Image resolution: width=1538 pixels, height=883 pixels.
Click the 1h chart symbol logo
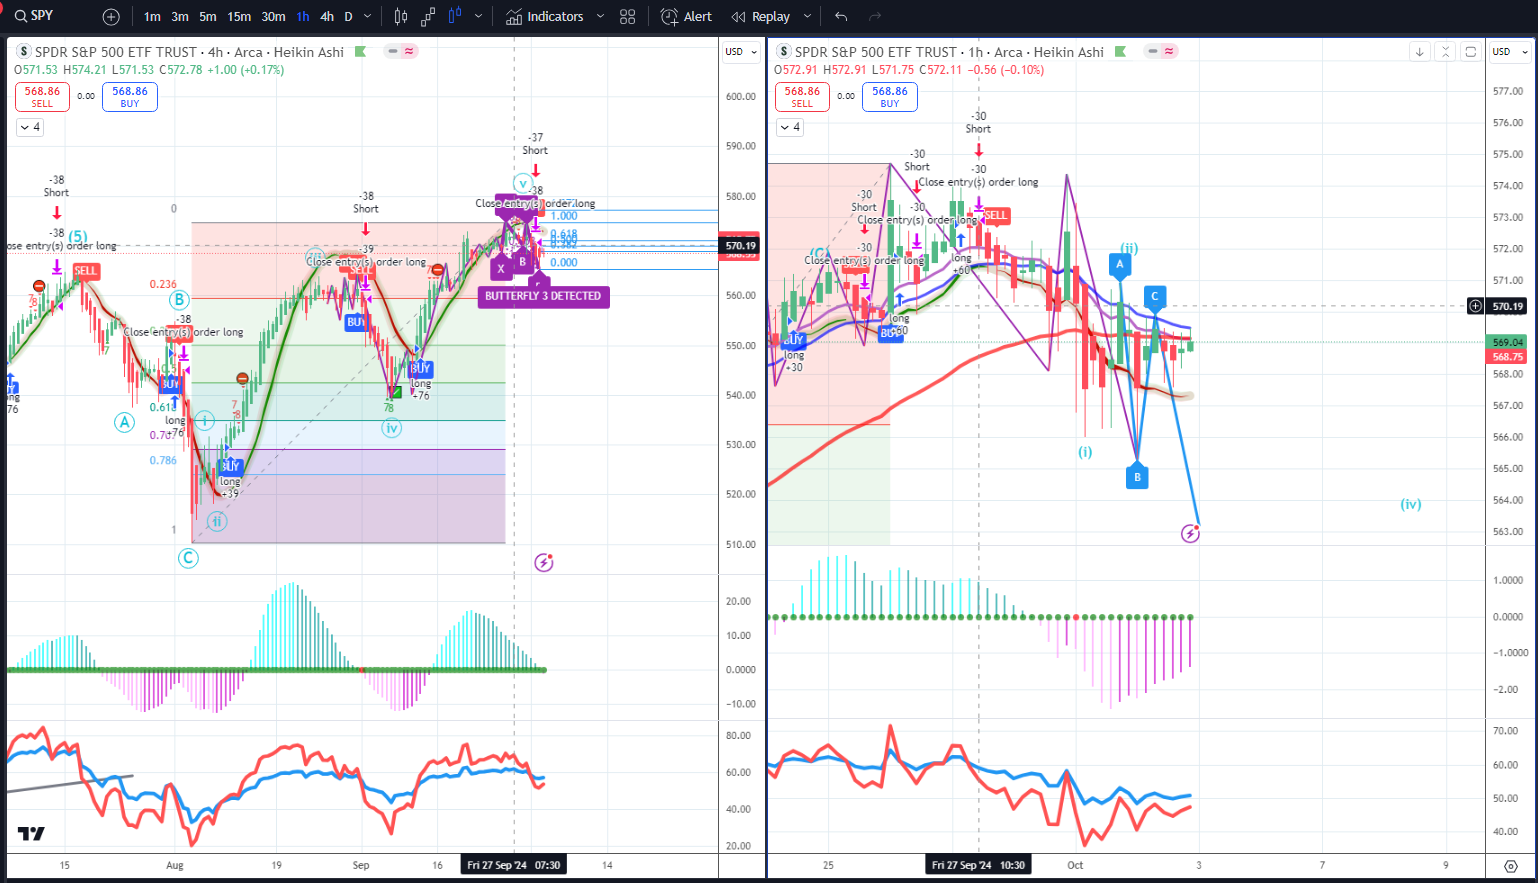[784, 52]
